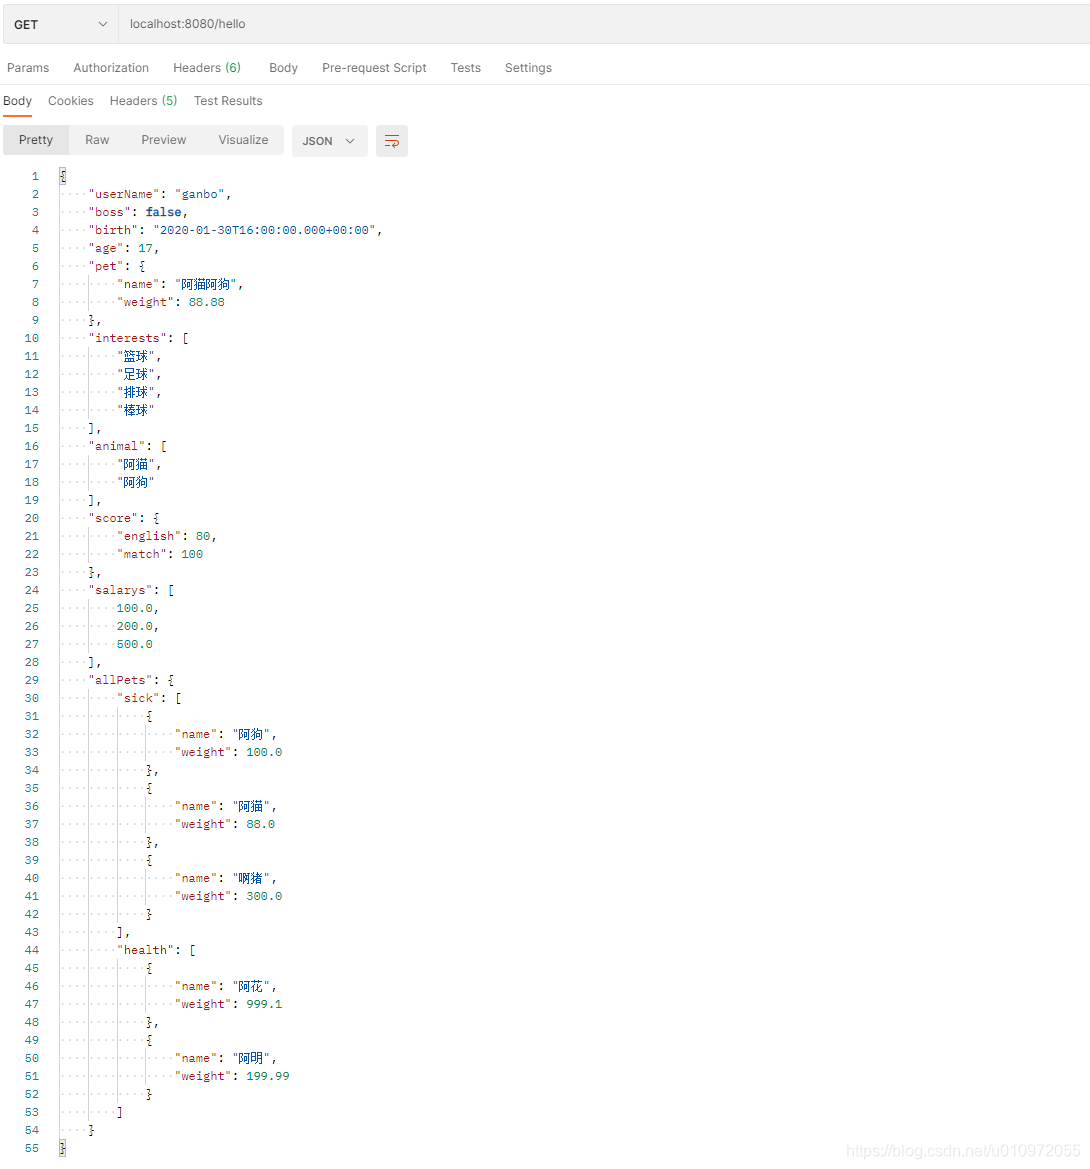Click the "pet" key on line 6

[x=106, y=266]
